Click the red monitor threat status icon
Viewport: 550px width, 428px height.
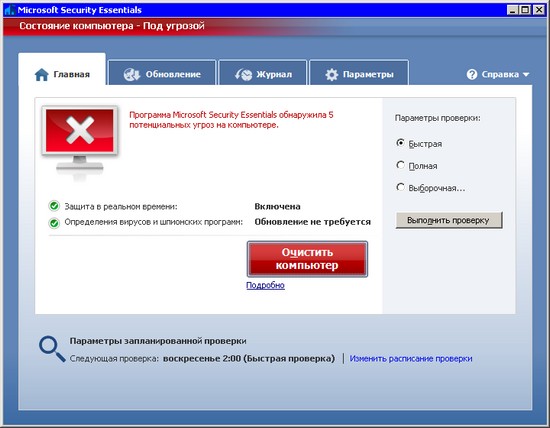(x=80, y=142)
